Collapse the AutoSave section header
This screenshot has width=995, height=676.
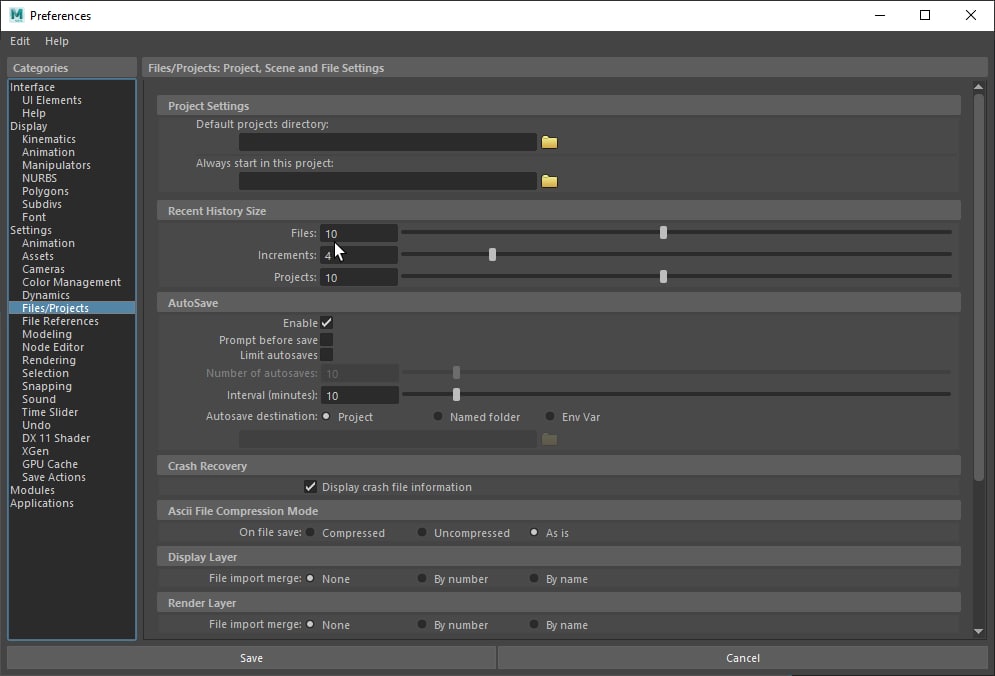click(559, 303)
